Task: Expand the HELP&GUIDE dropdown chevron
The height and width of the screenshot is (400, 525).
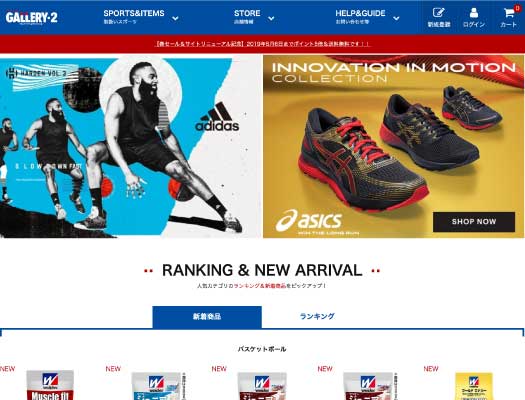Action: click(x=396, y=18)
